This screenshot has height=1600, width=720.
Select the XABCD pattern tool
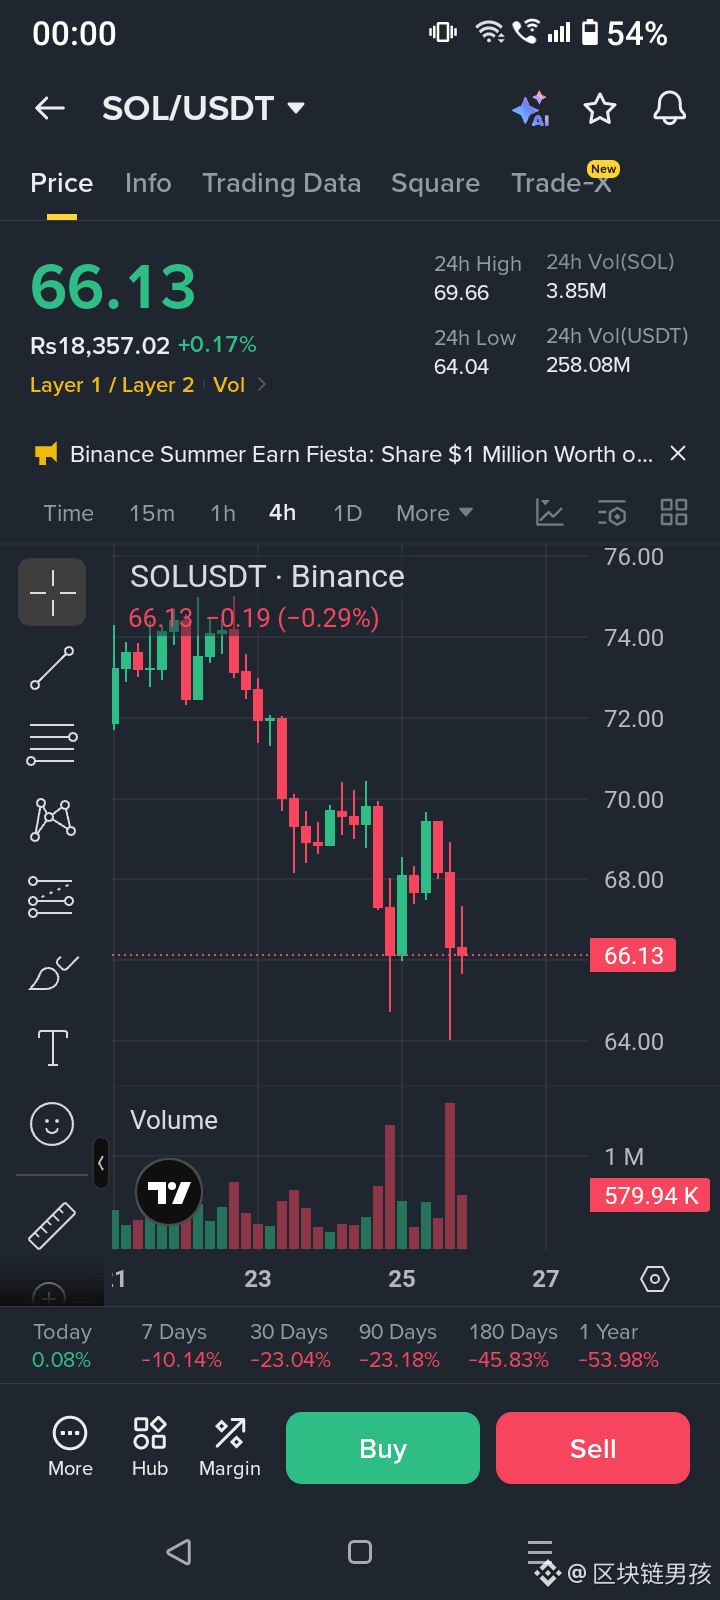point(54,819)
